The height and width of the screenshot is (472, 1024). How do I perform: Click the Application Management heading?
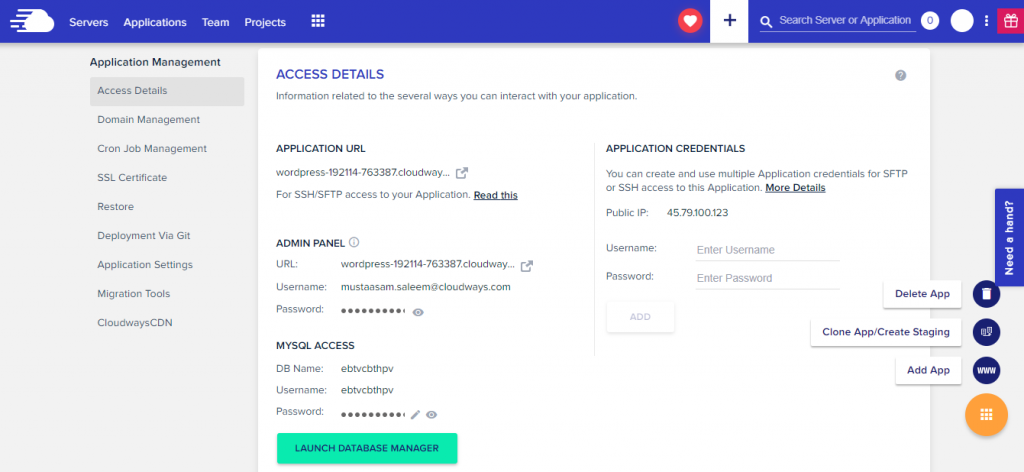155,62
